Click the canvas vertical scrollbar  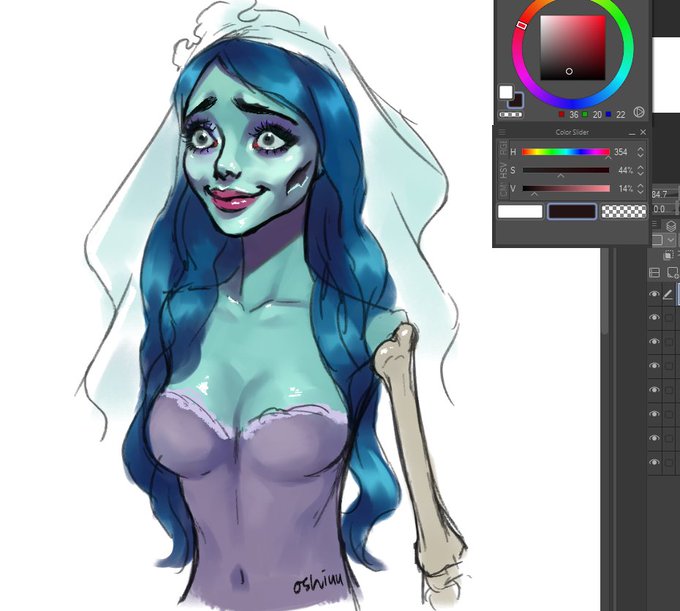coord(606,291)
